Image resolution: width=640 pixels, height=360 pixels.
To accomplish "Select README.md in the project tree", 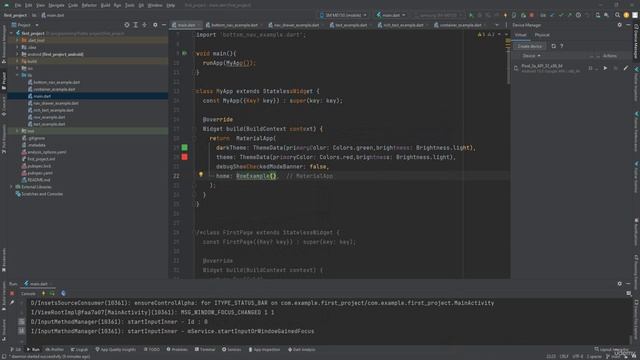I will 38,180.
